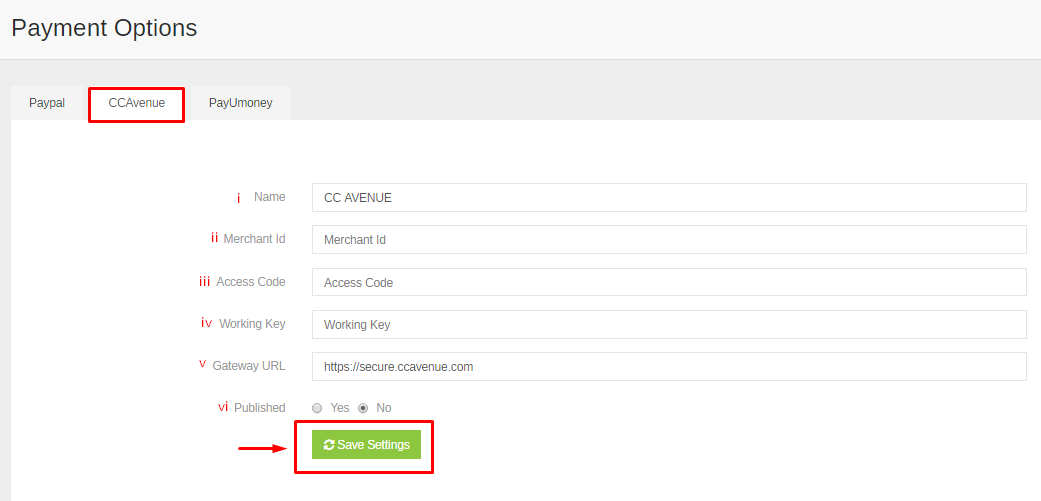
Task: Open the CCAvenue tab
Action: coord(137,103)
